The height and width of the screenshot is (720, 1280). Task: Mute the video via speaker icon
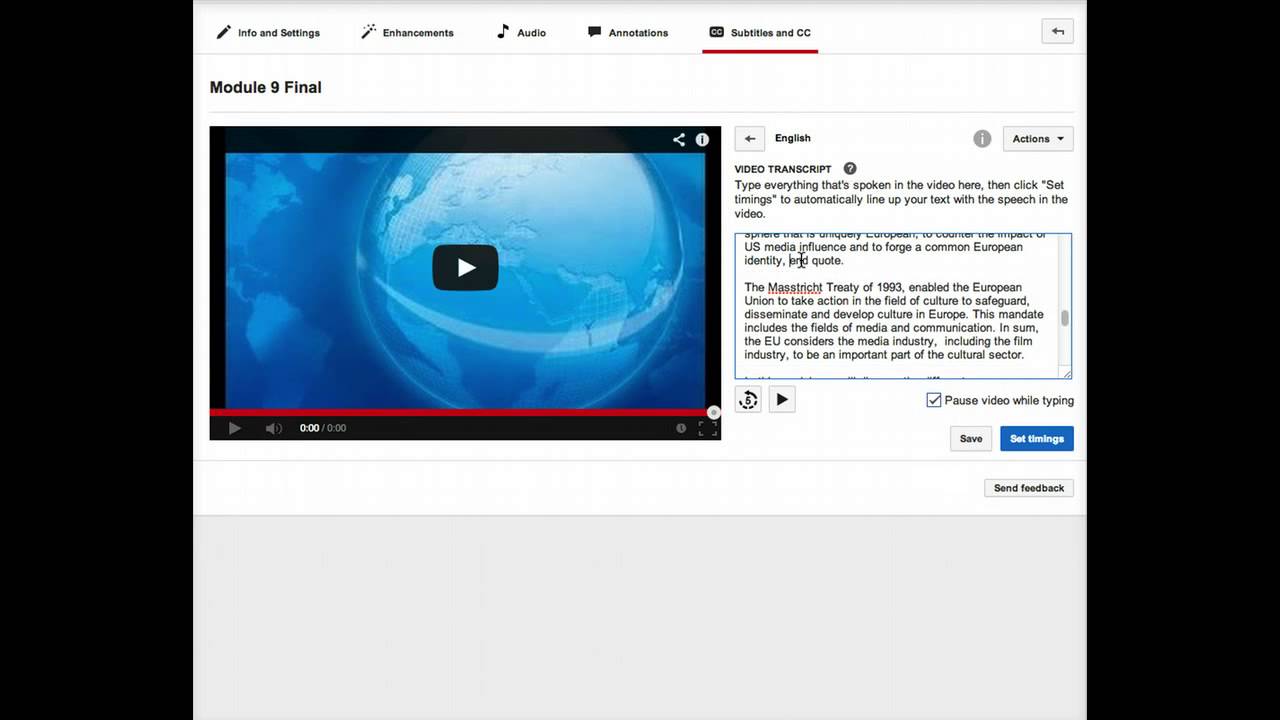tap(273, 428)
